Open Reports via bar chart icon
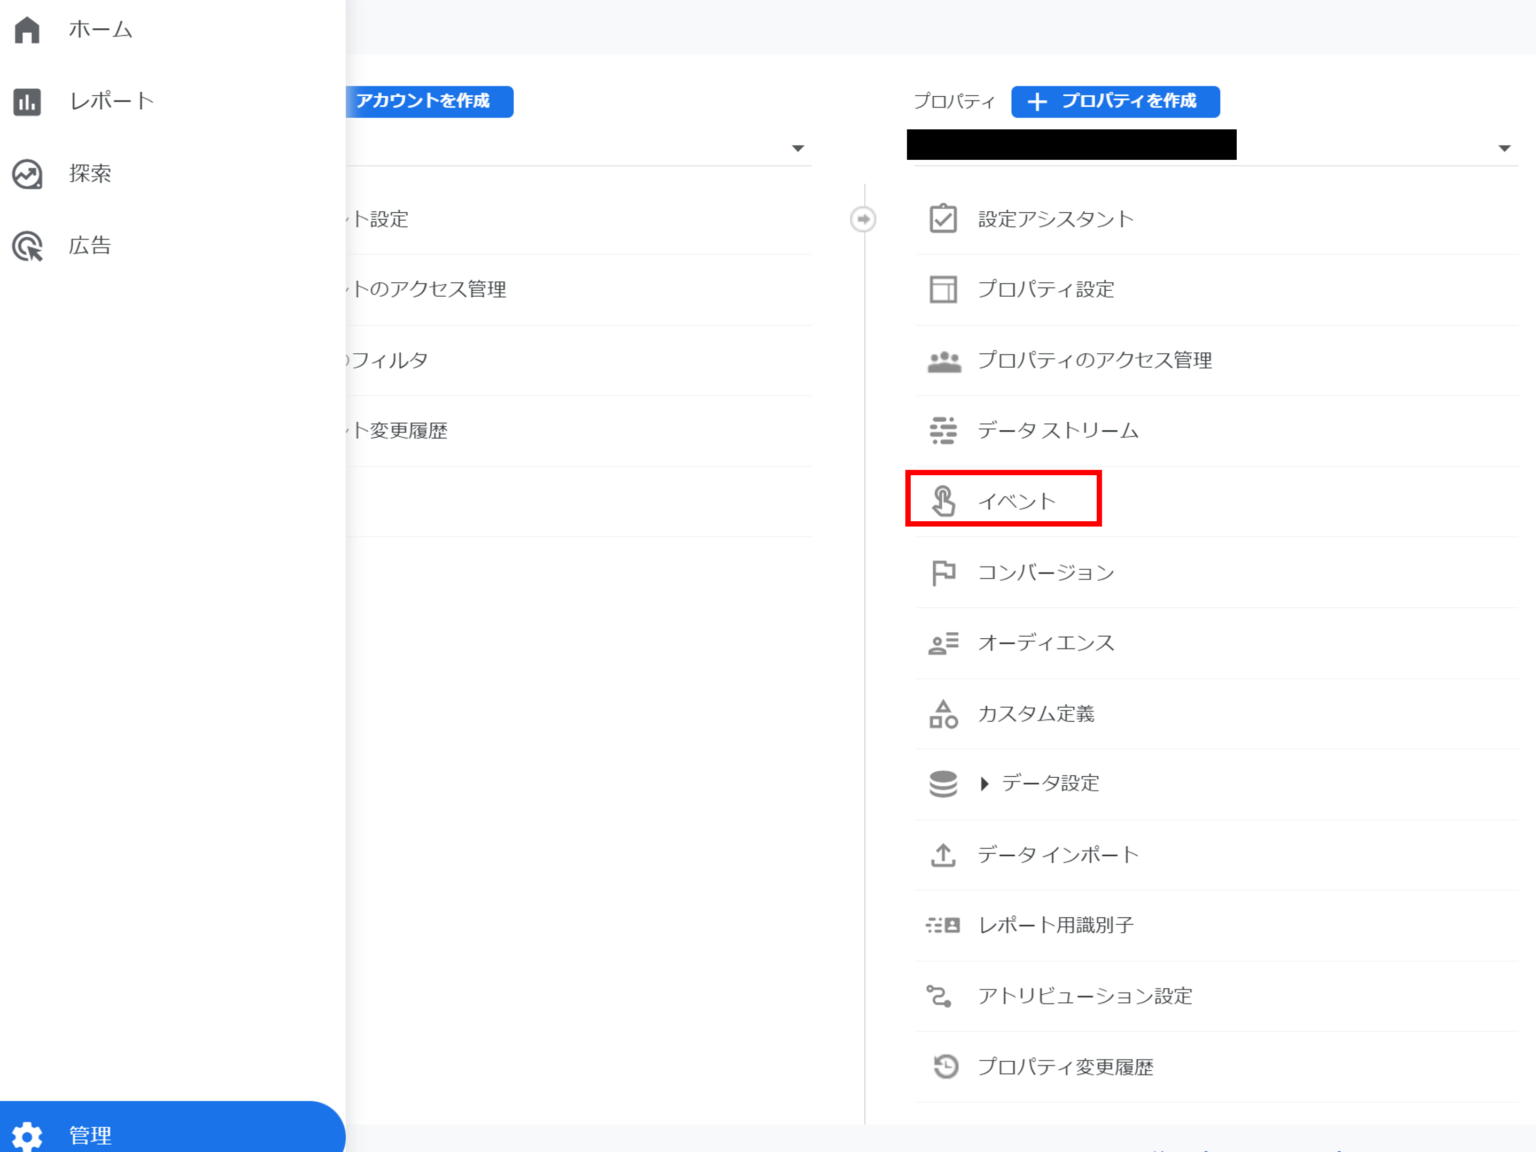The height and width of the screenshot is (1152, 1536). tap(27, 101)
